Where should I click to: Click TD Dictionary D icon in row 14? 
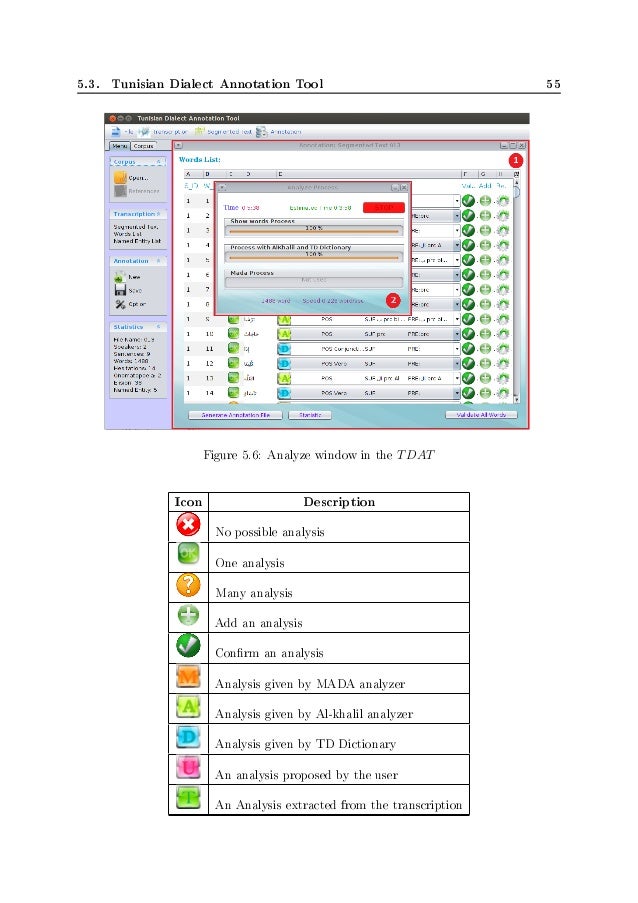[x=284, y=393]
